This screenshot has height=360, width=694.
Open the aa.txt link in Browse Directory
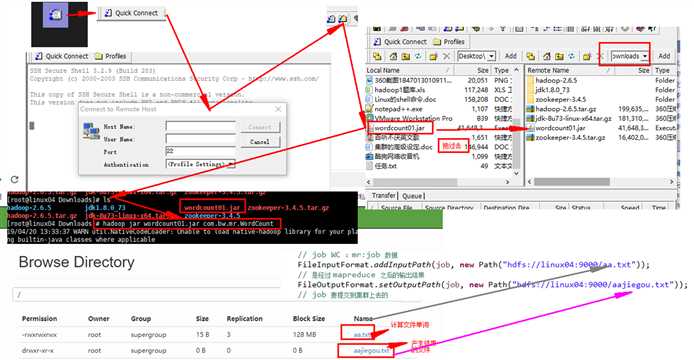[x=362, y=335]
